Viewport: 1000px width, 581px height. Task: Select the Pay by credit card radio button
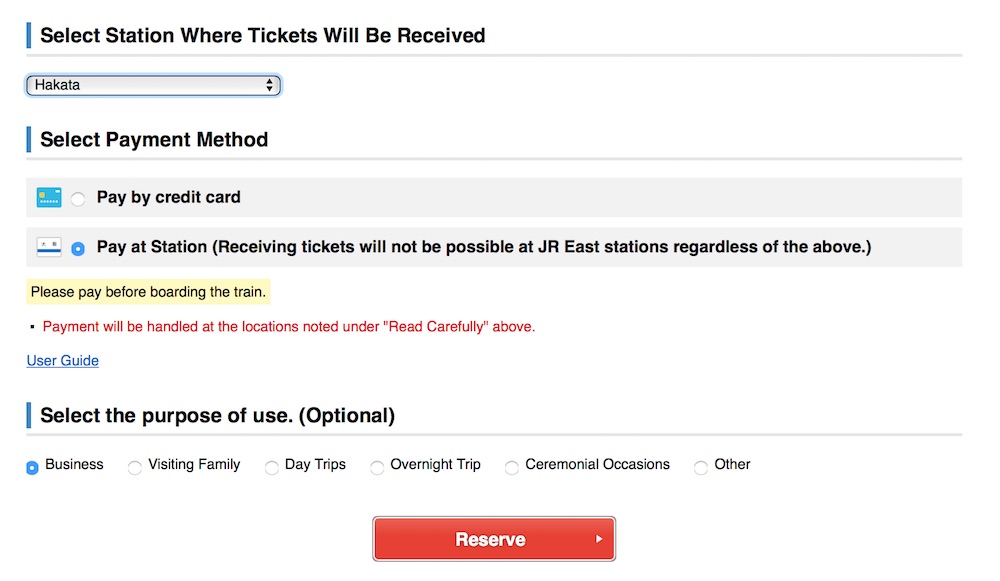(78, 199)
